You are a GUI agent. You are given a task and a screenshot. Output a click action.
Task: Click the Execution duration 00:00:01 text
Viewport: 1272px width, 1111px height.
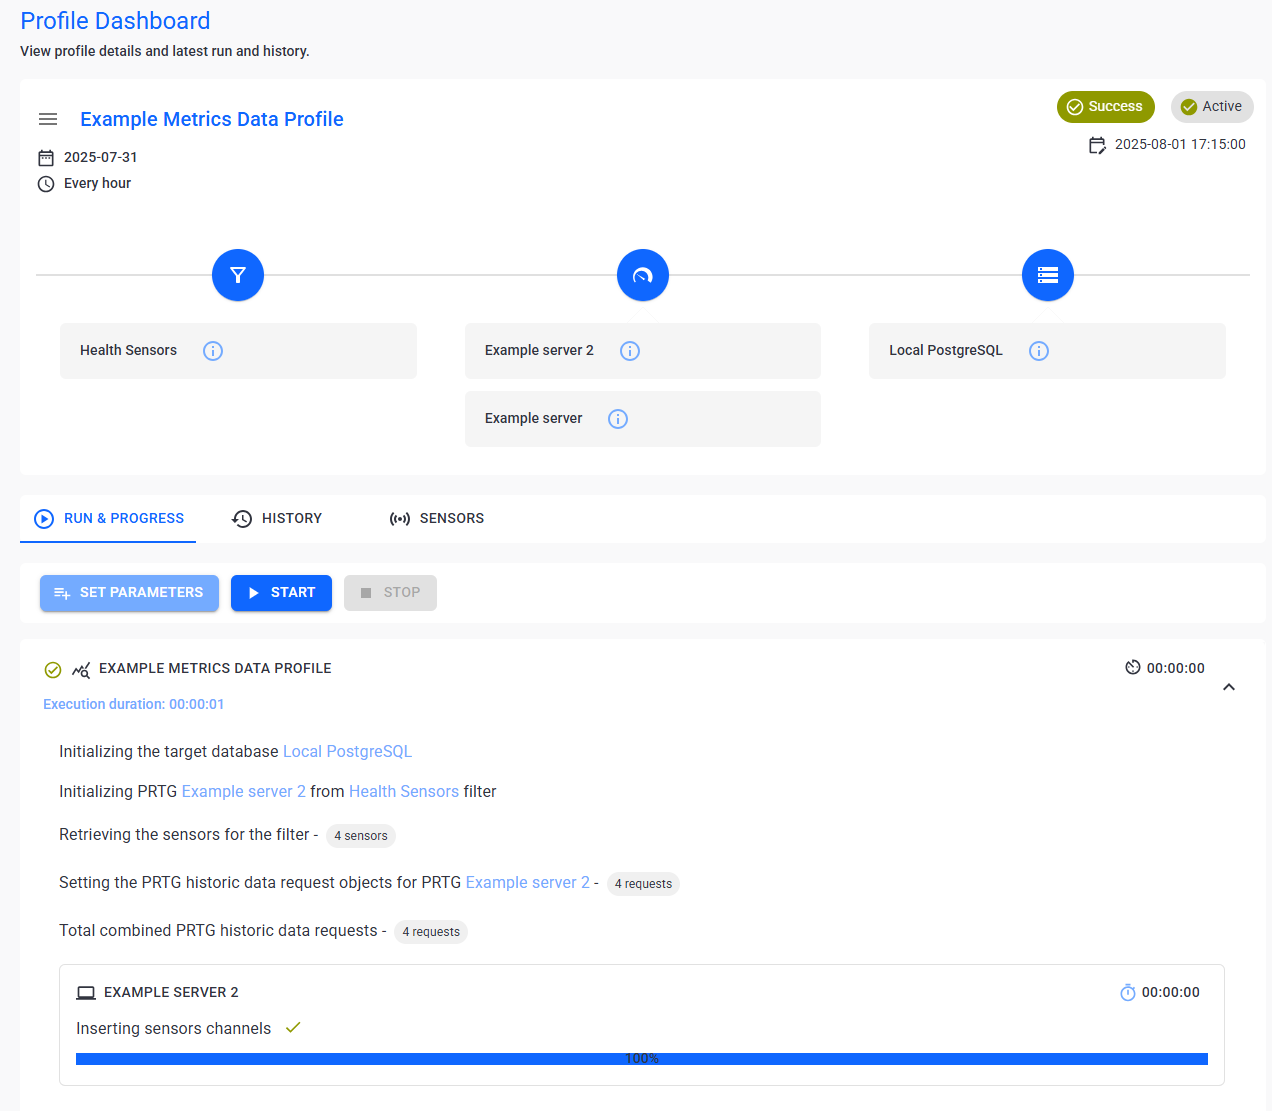(x=134, y=705)
